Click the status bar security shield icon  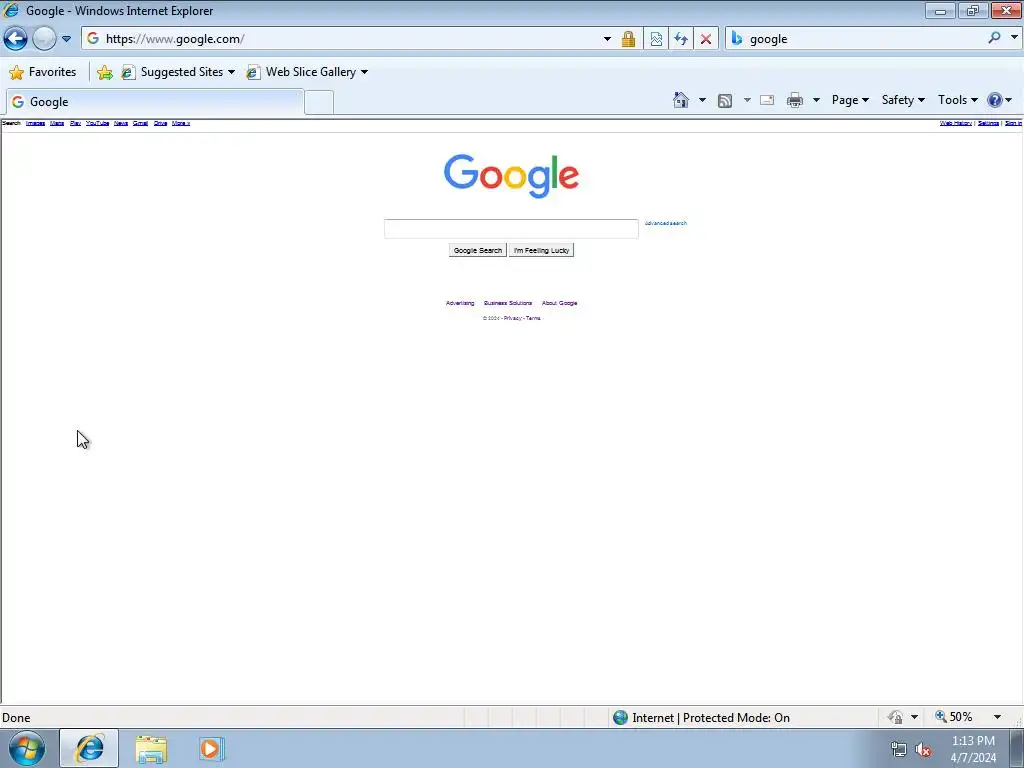pyautogui.click(x=895, y=717)
